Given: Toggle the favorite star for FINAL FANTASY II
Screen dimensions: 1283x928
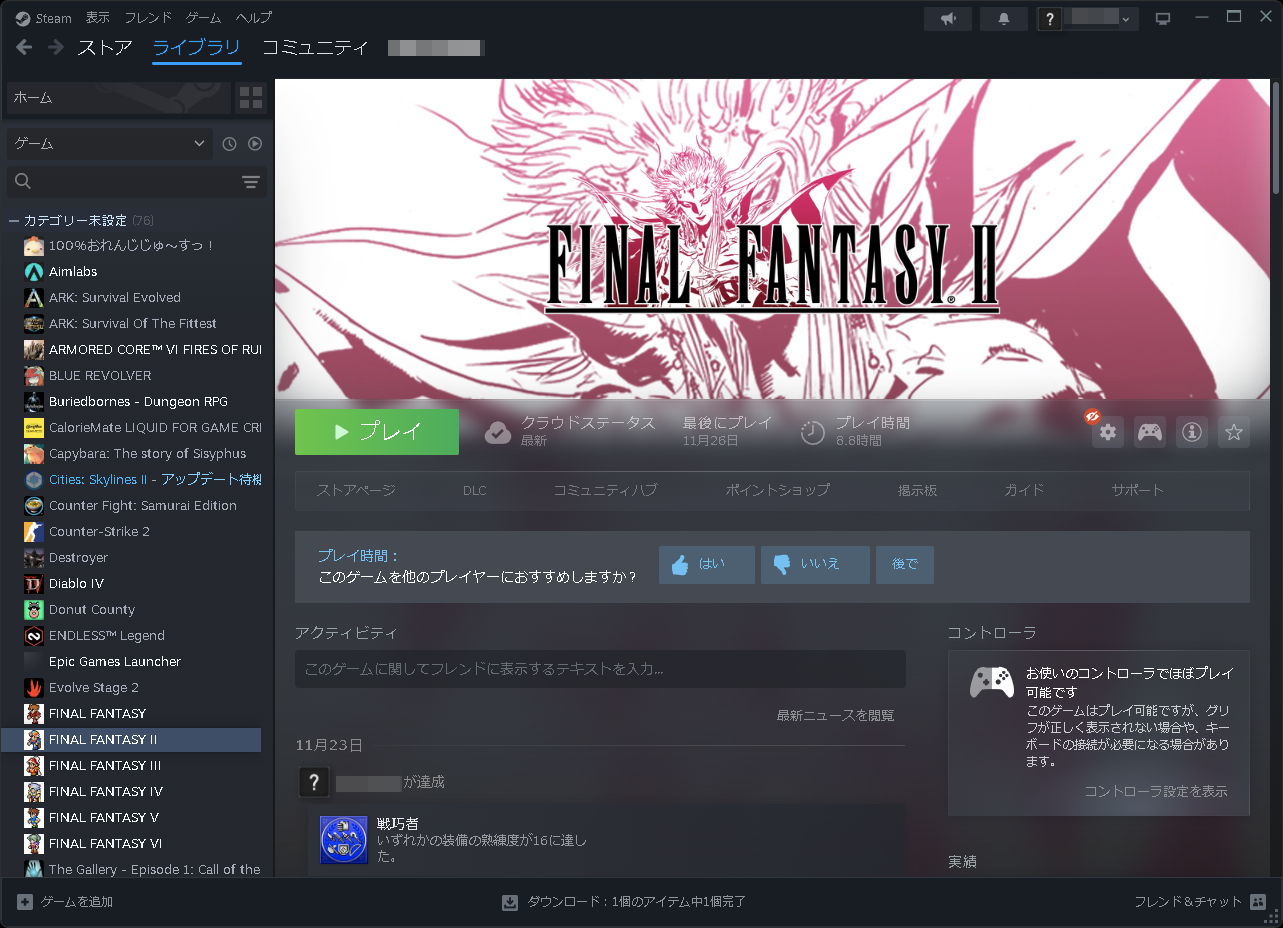Looking at the screenshot, I should tap(1233, 432).
